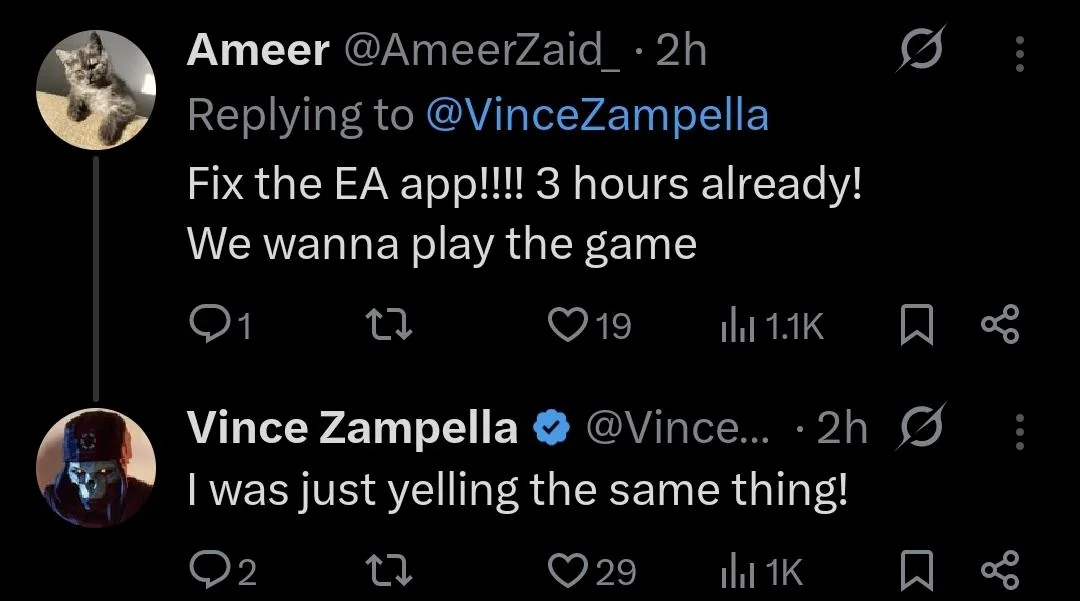Open Grok icon on Vince's tweet
Viewport: 1080px width, 601px height.
917,428
